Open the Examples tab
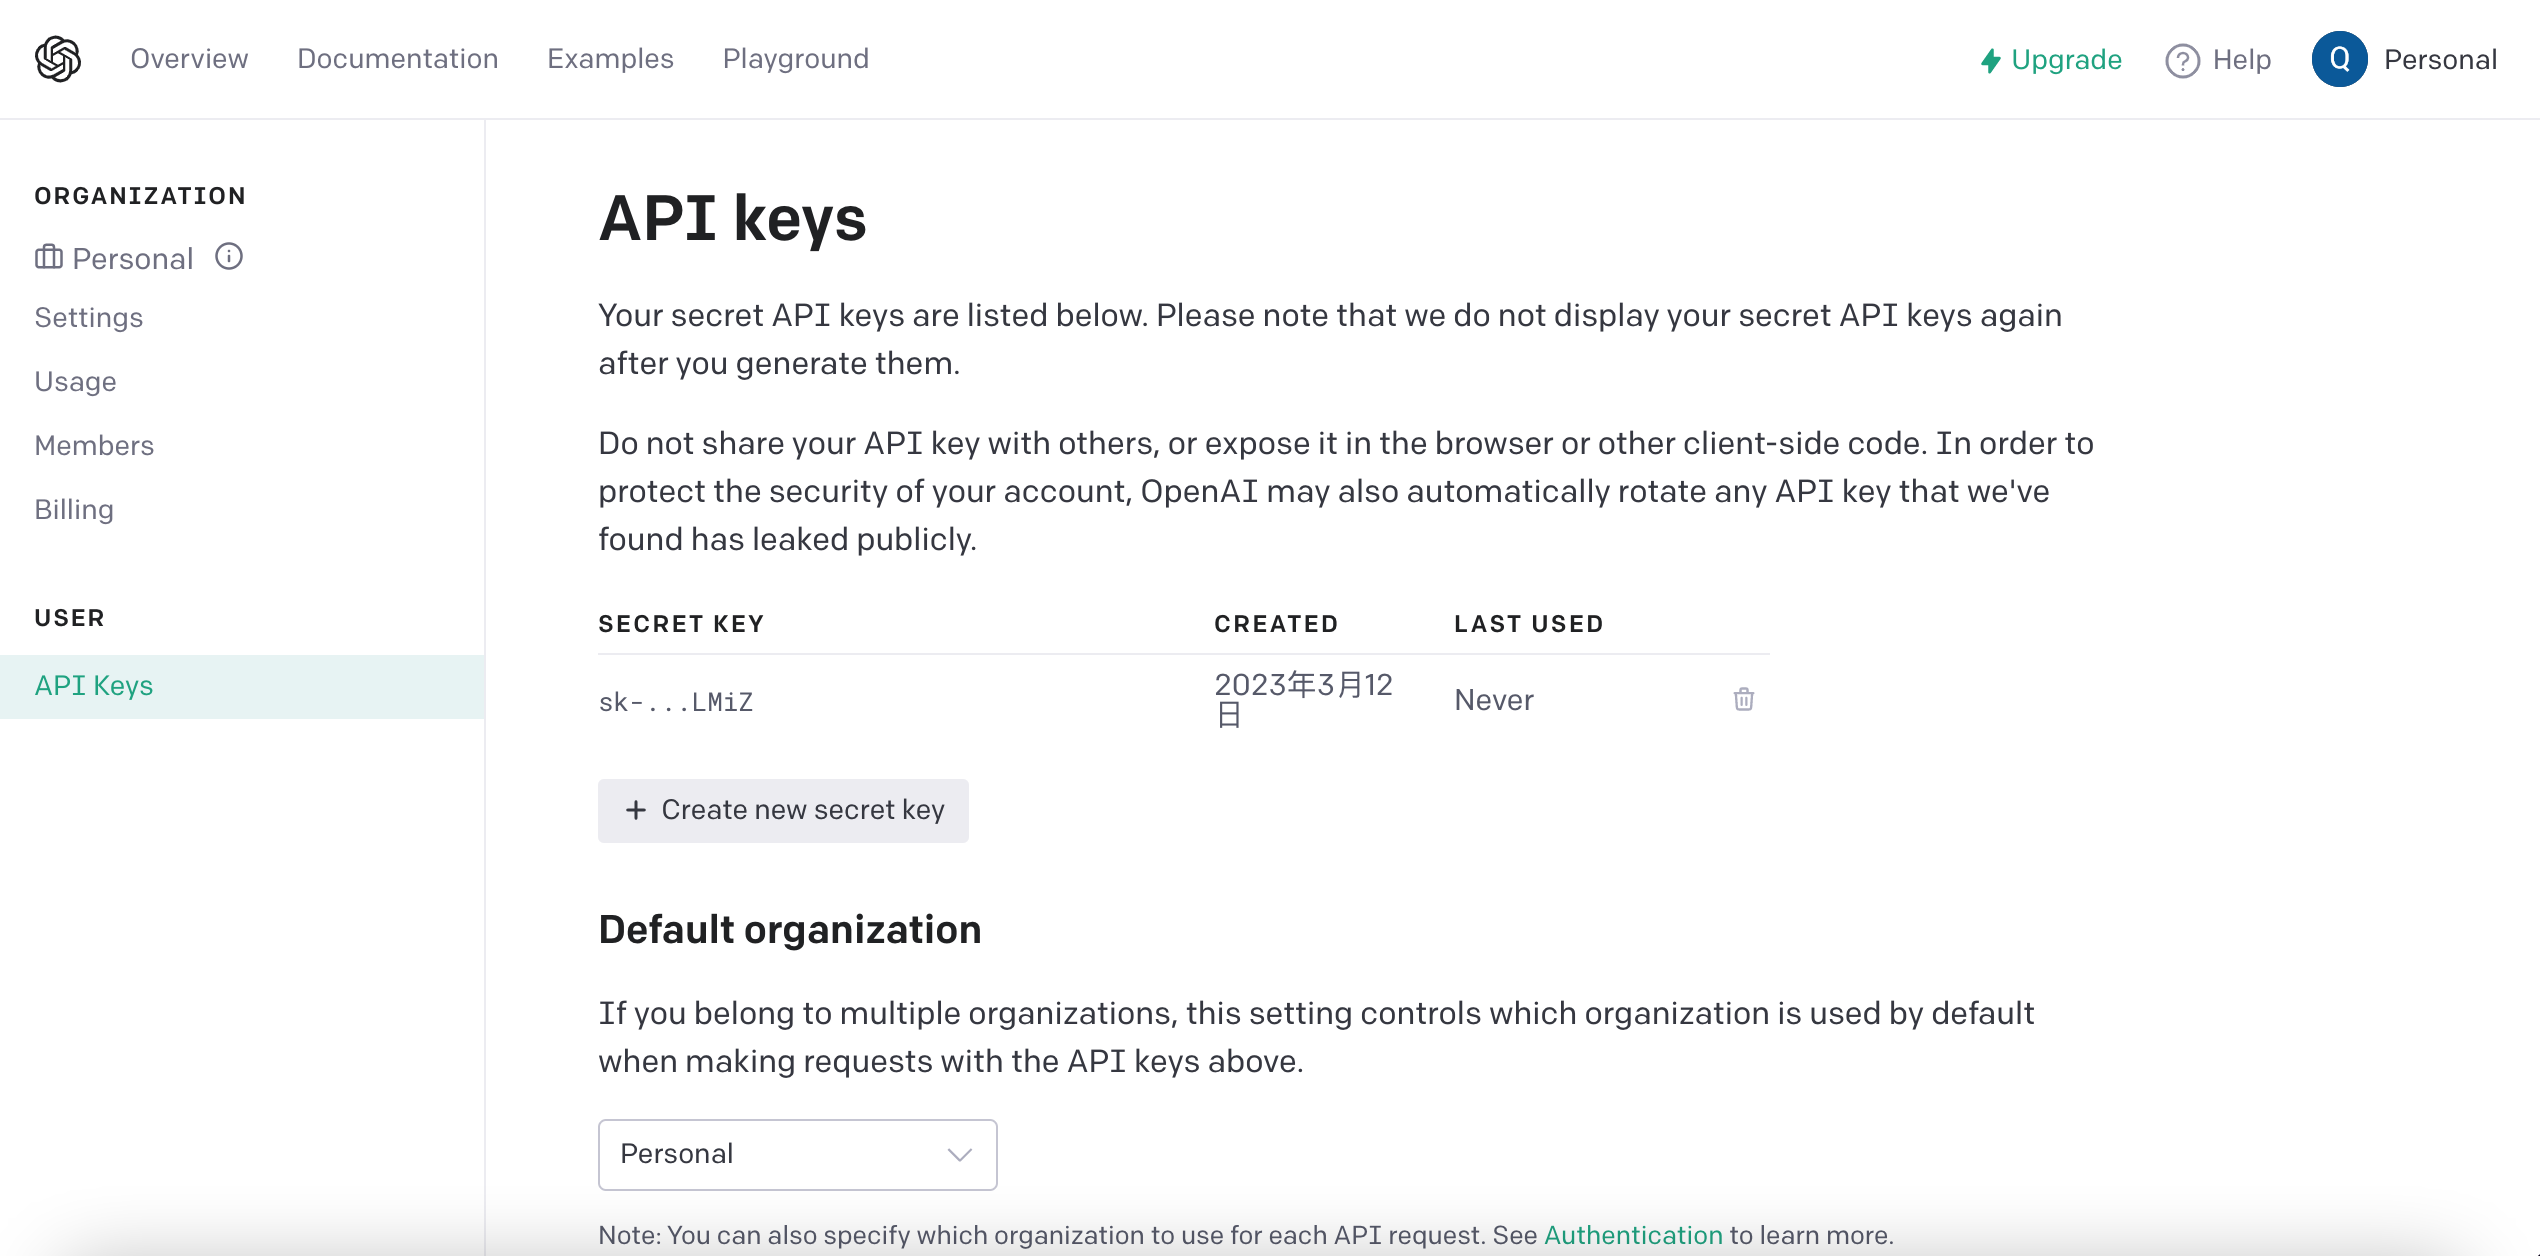The image size is (2540, 1256). point(610,59)
